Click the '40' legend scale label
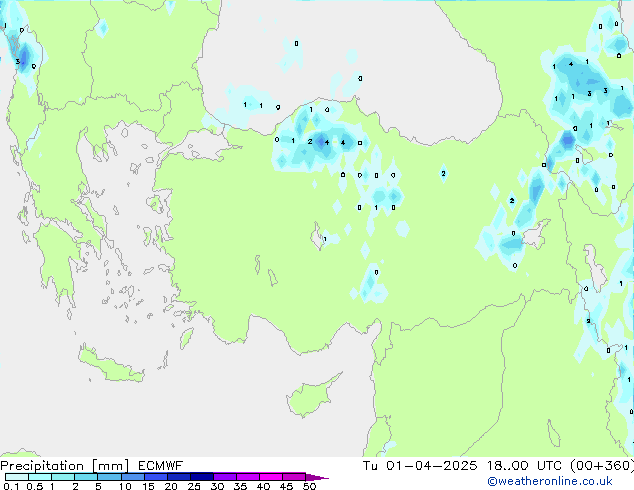This screenshot has width=634, height=490. pos(263,486)
